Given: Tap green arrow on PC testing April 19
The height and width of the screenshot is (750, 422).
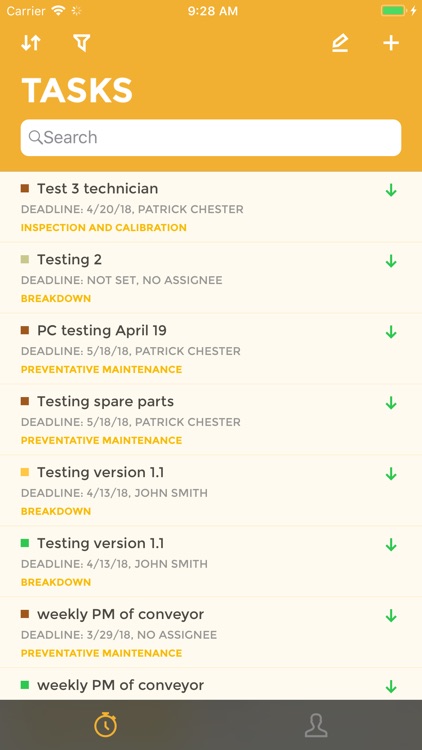Looking at the screenshot, I should pos(391,332).
